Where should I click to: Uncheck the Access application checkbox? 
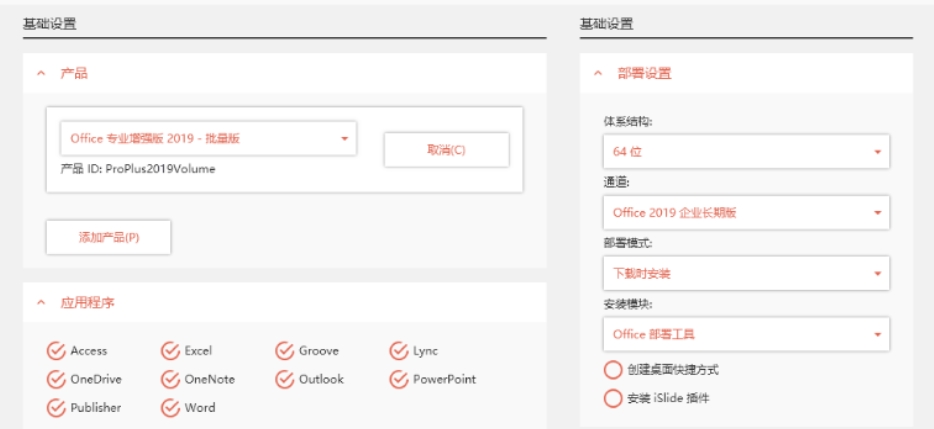click(56, 351)
